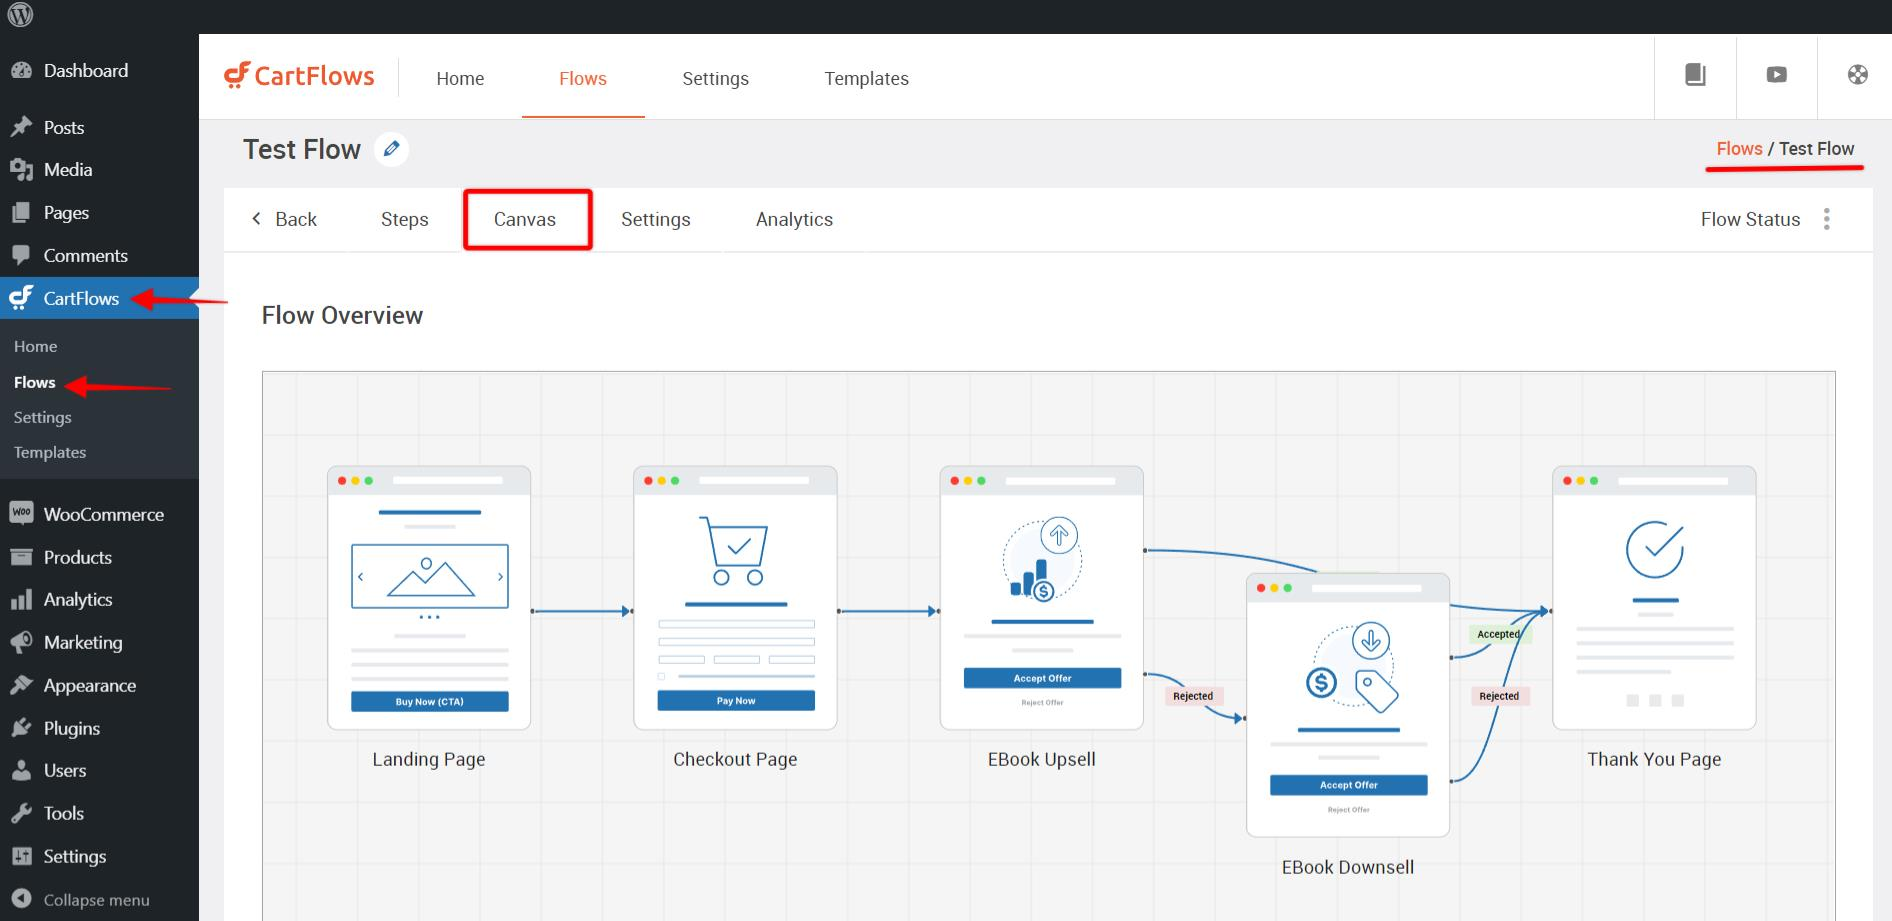Switch to the Canvas tab
This screenshot has width=1892, height=921.
[525, 219]
